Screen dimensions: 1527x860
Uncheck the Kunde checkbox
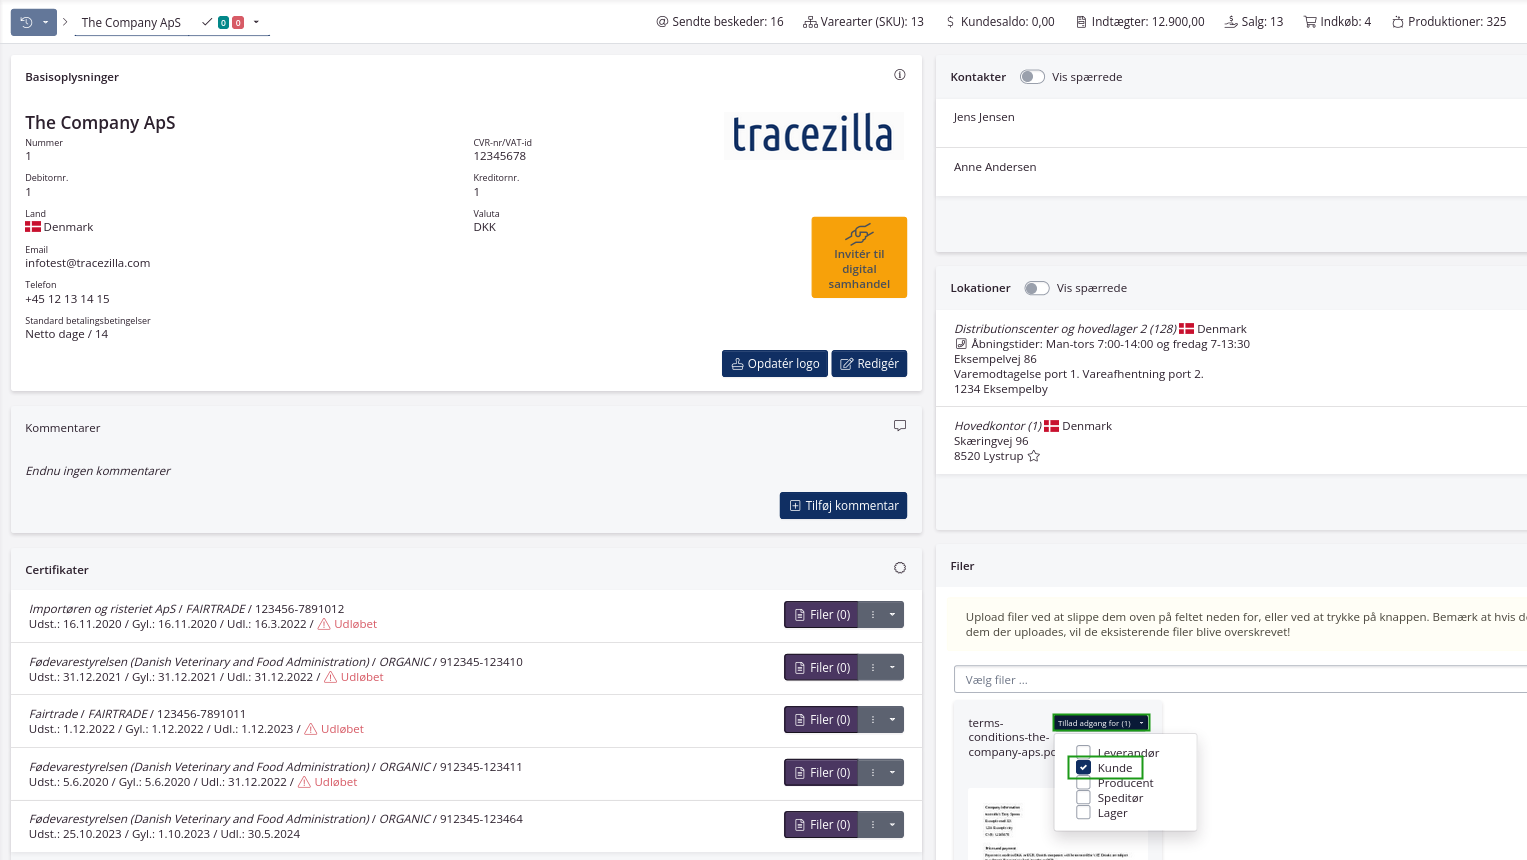click(1083, 768)
